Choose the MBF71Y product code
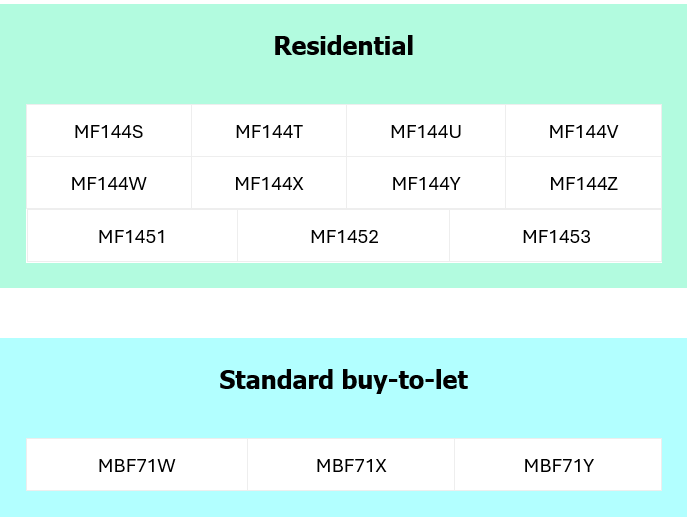This screenshot has height=521, width=692. [559, 465]
